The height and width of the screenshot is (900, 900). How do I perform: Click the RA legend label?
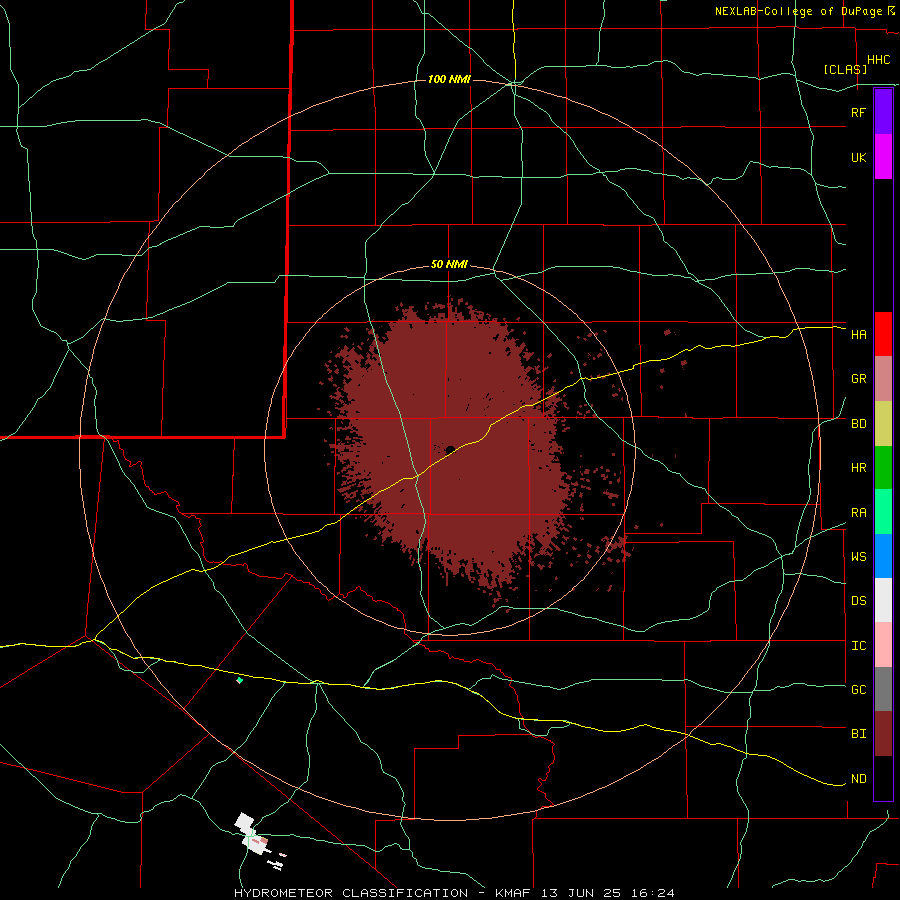point(858,513)
